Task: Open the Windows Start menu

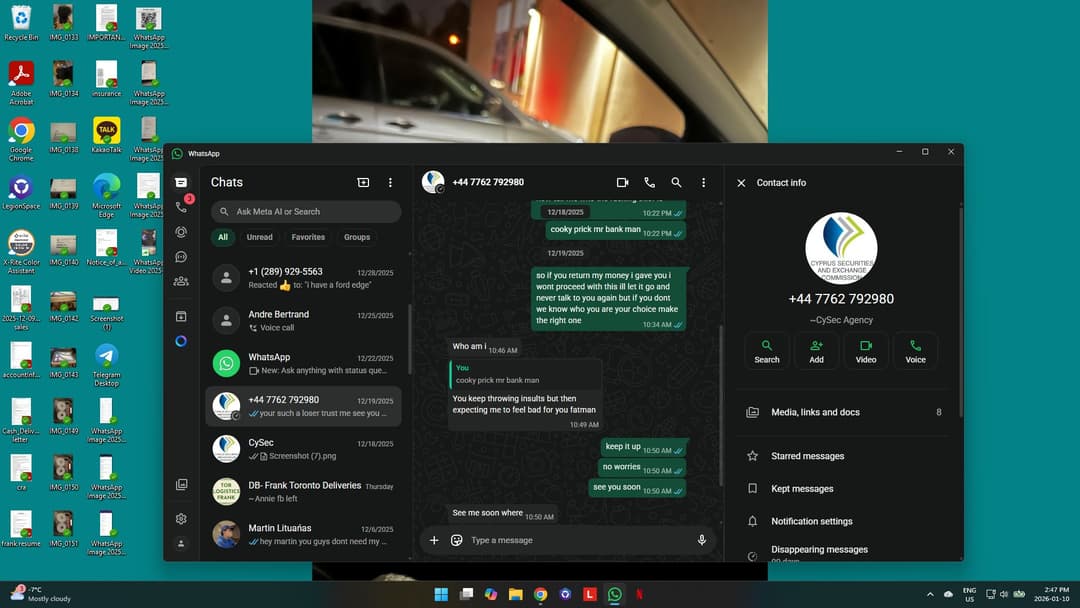Action: coord(441,594)
